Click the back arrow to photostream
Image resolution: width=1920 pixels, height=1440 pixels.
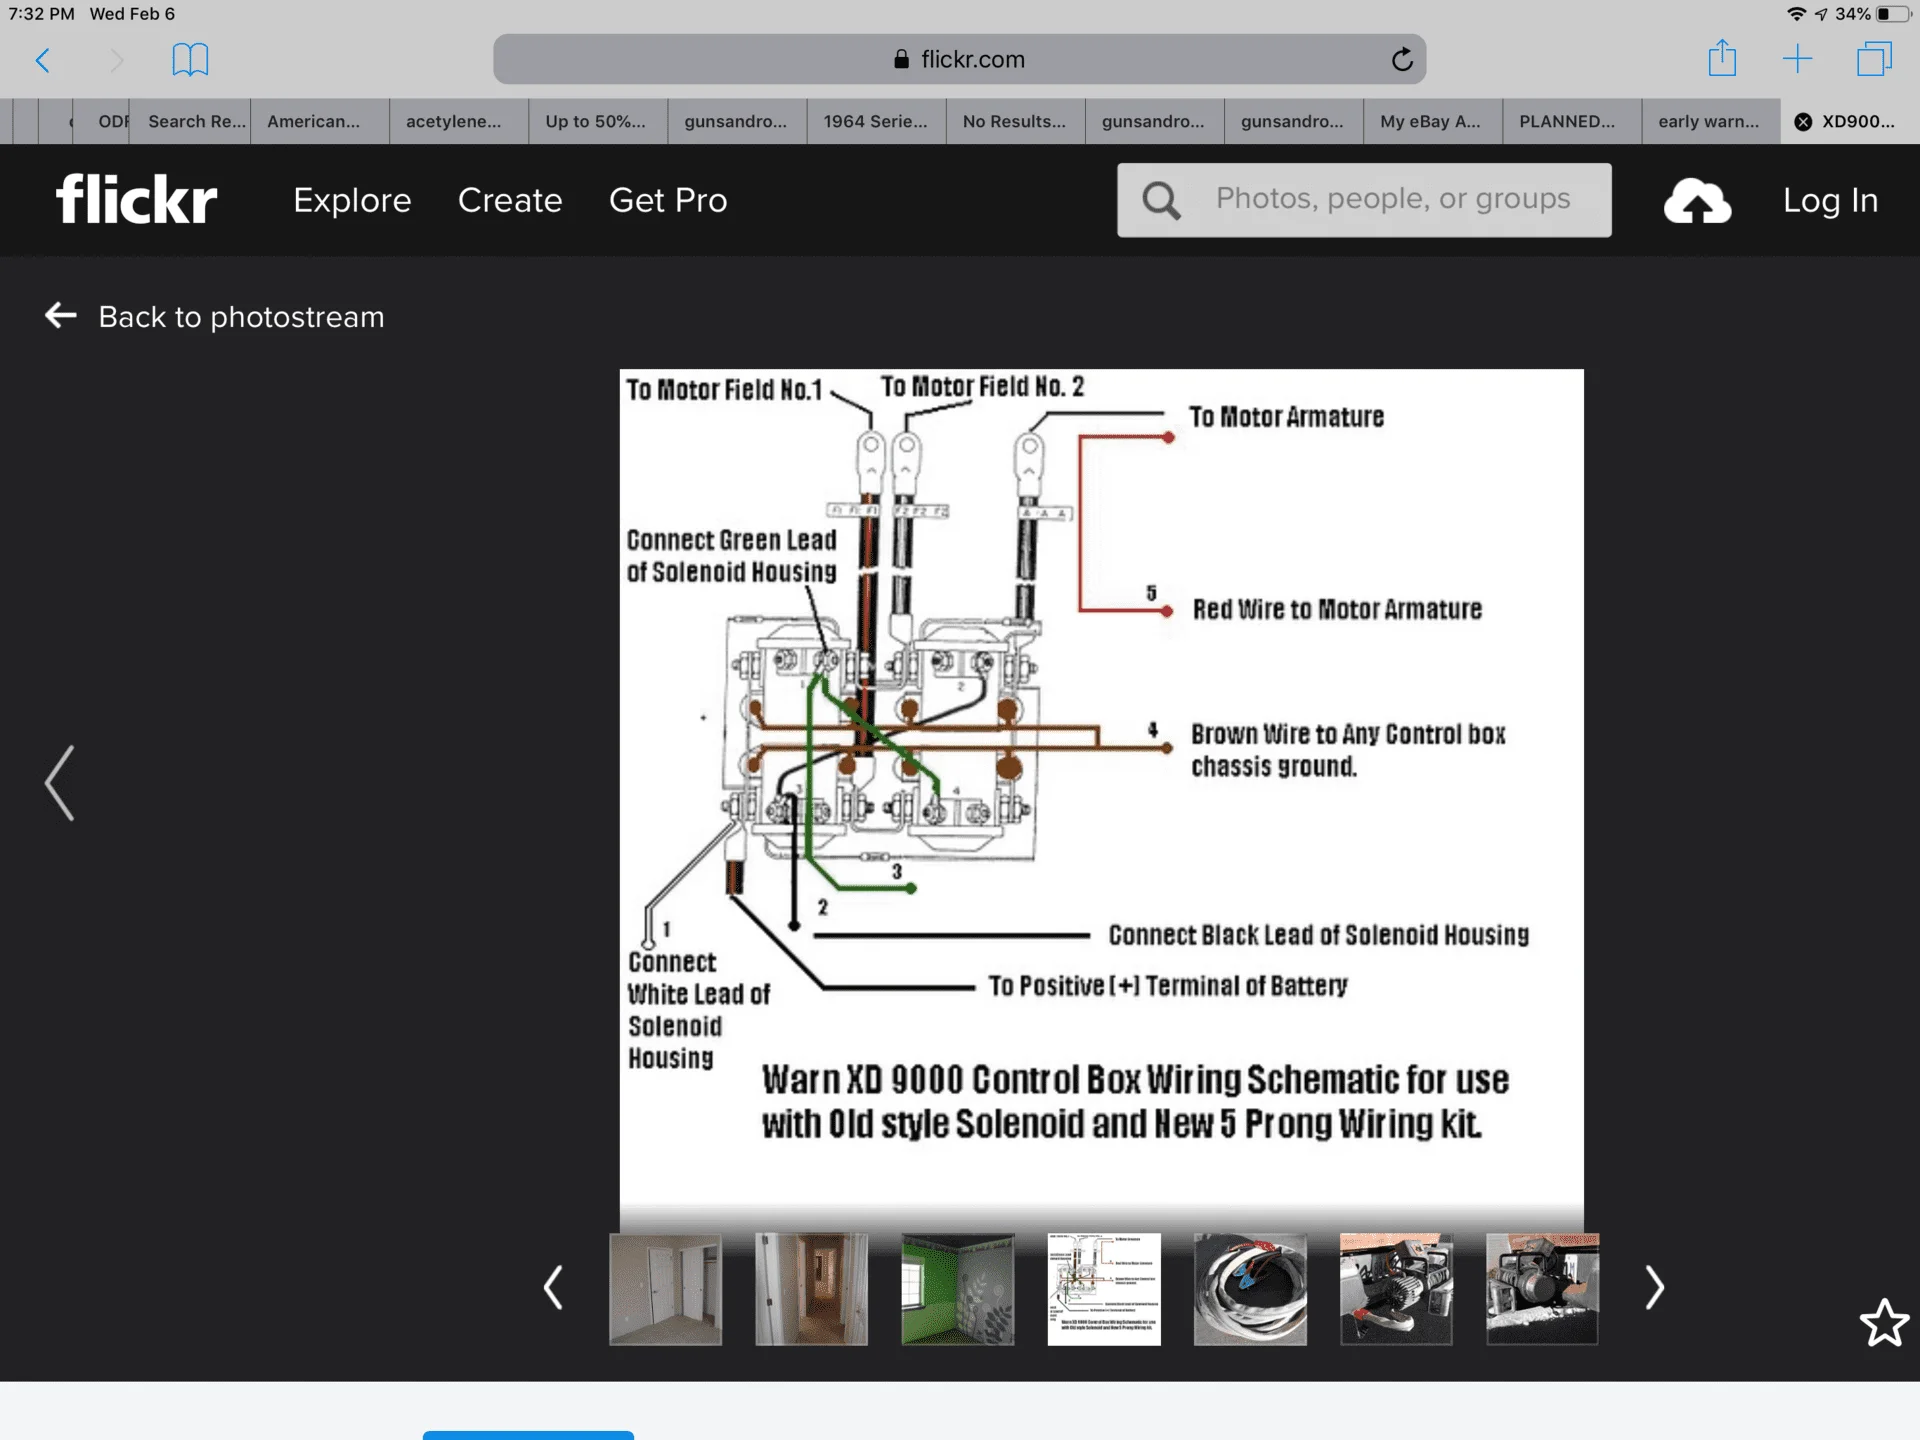point(61,316)
